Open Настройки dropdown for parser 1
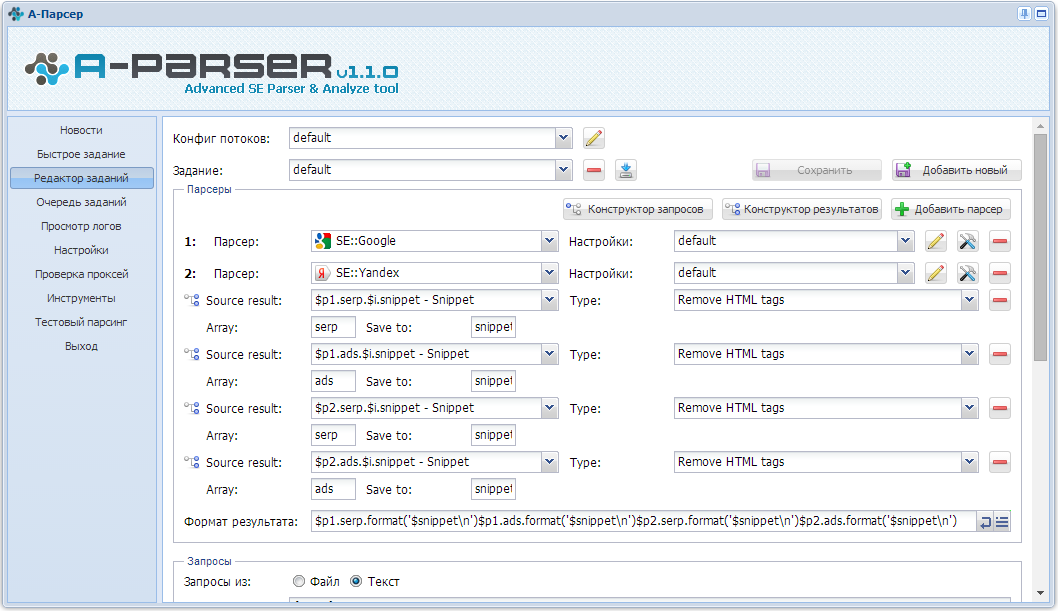Viewport: 1058px width, 611px height. click(x=905, y=241)
